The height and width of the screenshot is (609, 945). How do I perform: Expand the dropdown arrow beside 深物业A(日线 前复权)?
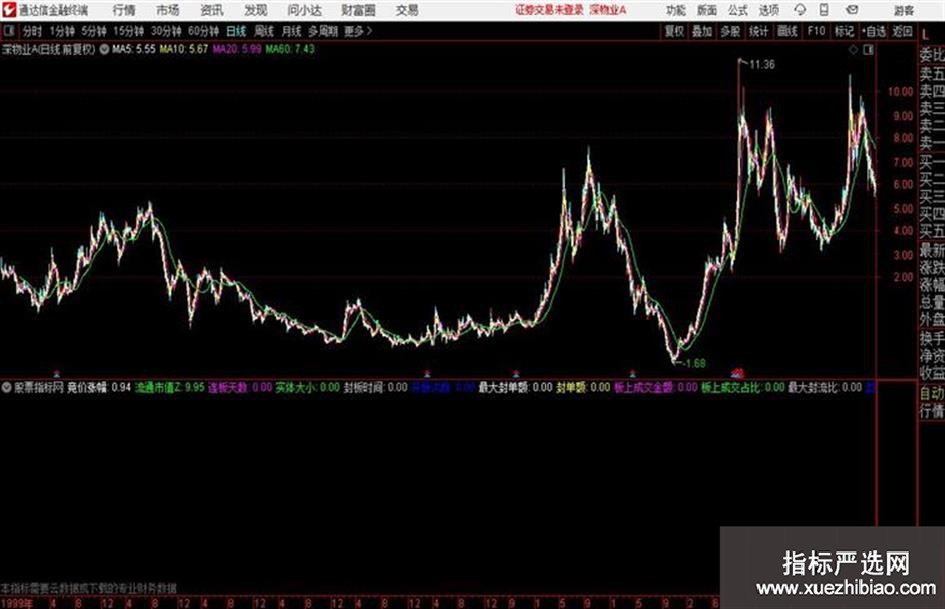(x=104, y=49)
